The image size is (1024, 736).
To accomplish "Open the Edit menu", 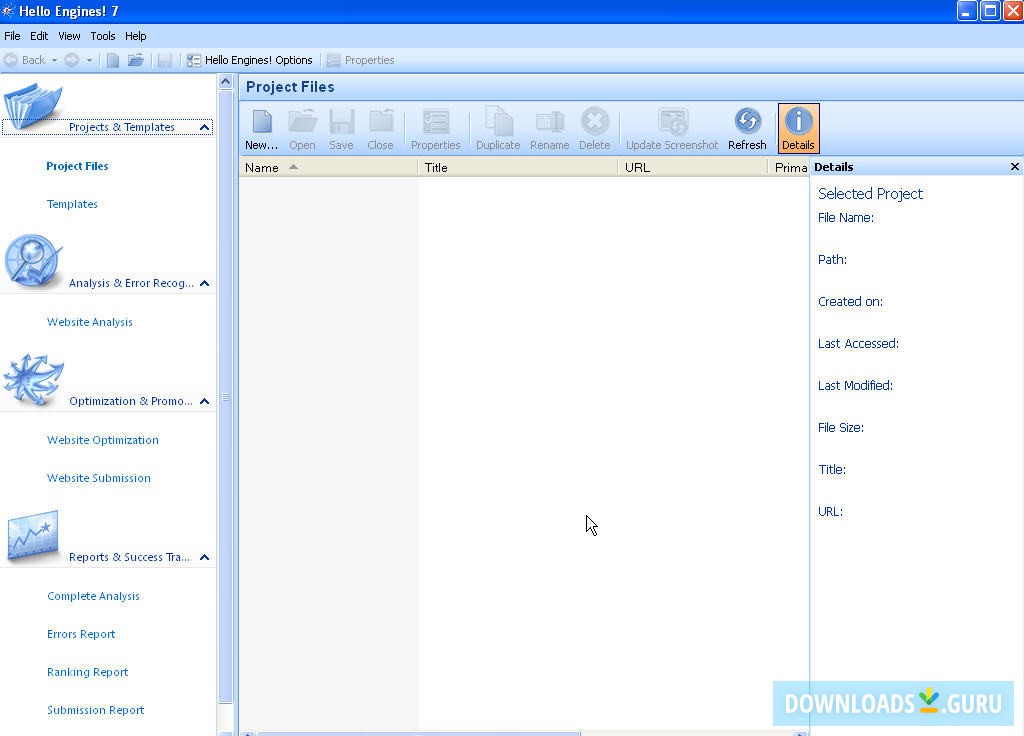I will click(39, 36).
